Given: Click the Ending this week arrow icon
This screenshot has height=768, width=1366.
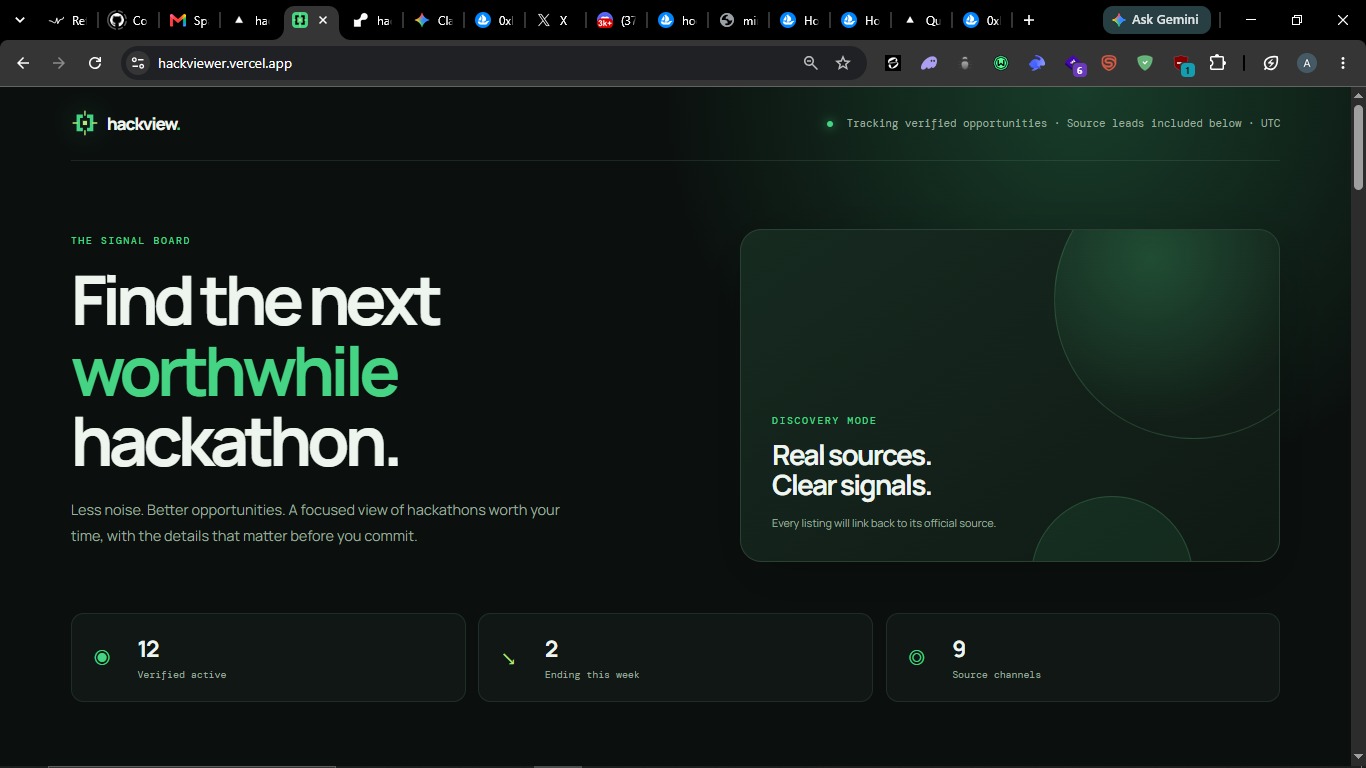Looking at the screenshot, I should pyautogui.click(x=509, y=659).
